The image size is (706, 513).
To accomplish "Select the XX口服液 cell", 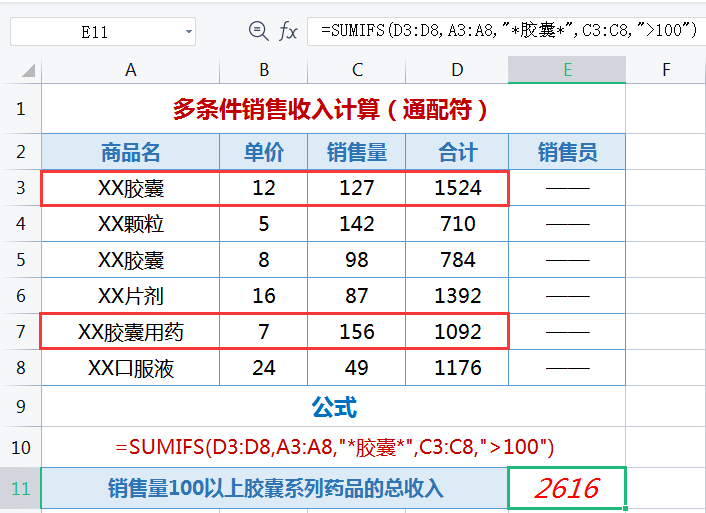I will coord(131,368).
